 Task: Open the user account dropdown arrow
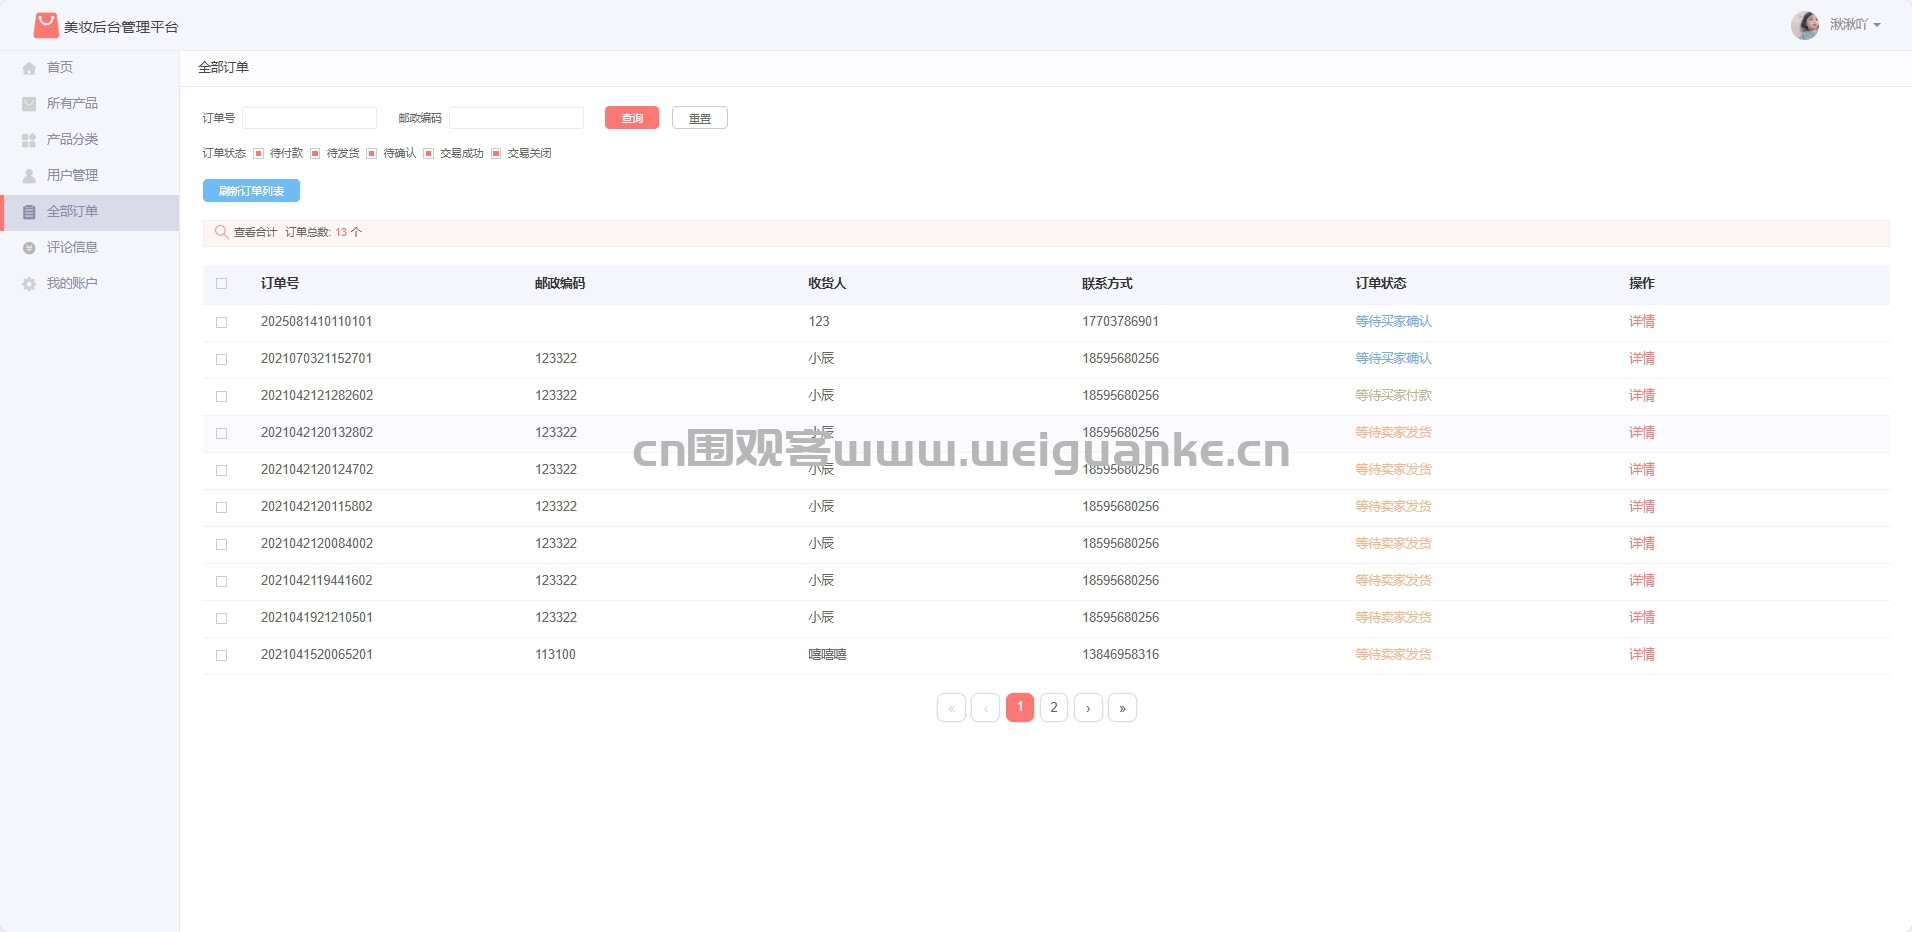coord(1877,25)
